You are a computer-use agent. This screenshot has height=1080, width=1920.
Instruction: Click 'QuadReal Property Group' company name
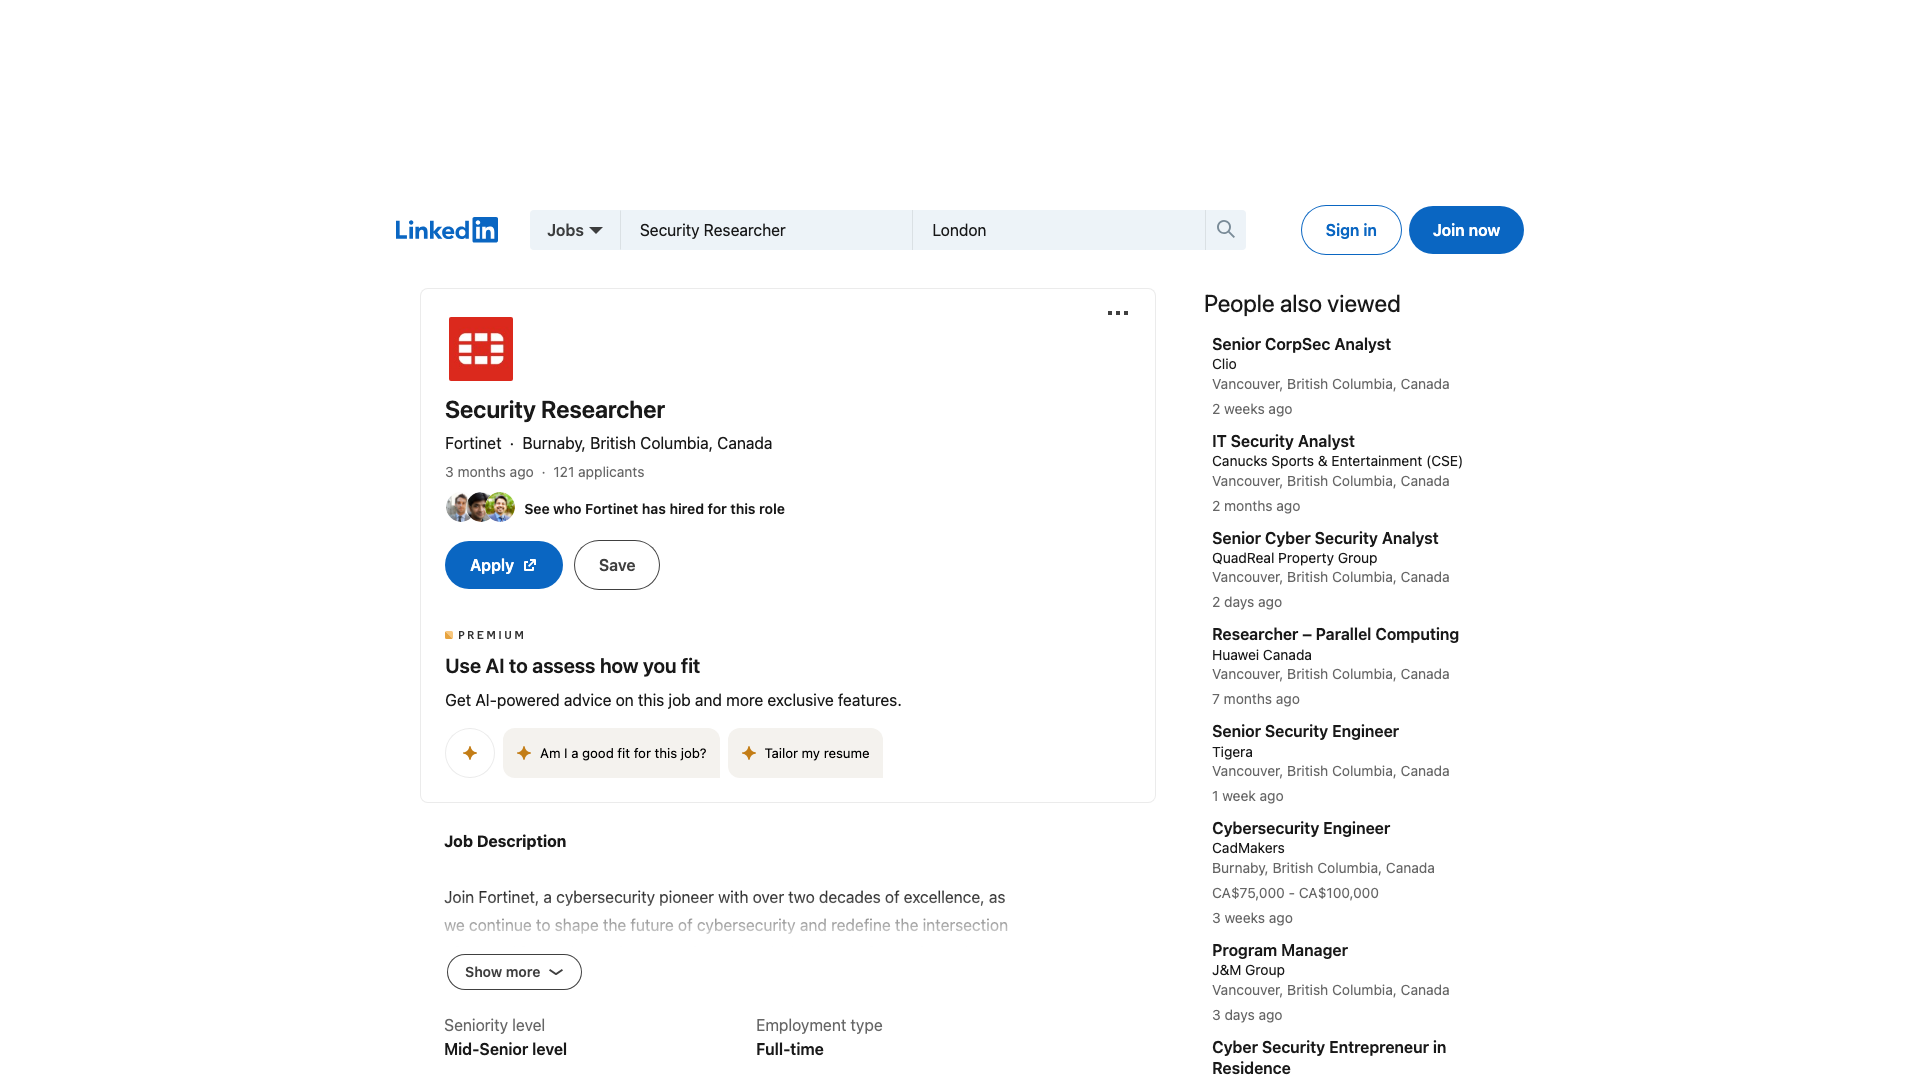(x=1294, y=558)
